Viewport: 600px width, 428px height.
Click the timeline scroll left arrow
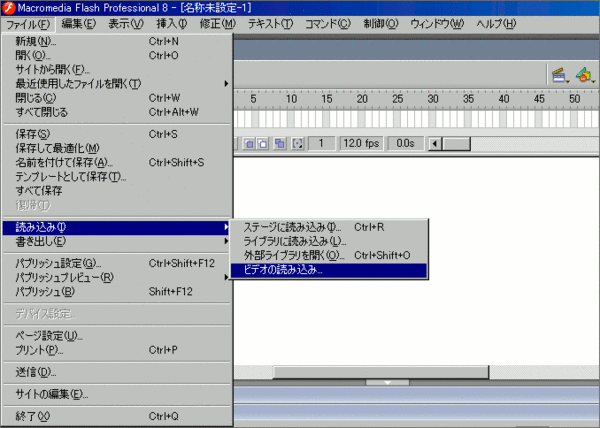click(435, 144)
